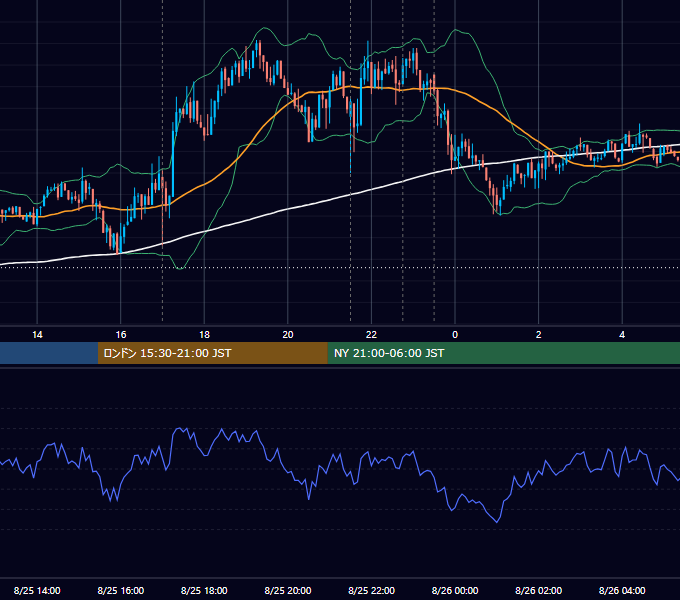Click the 8/25 20:00 date label
680x600 pixels.
(x=288, y=590)
